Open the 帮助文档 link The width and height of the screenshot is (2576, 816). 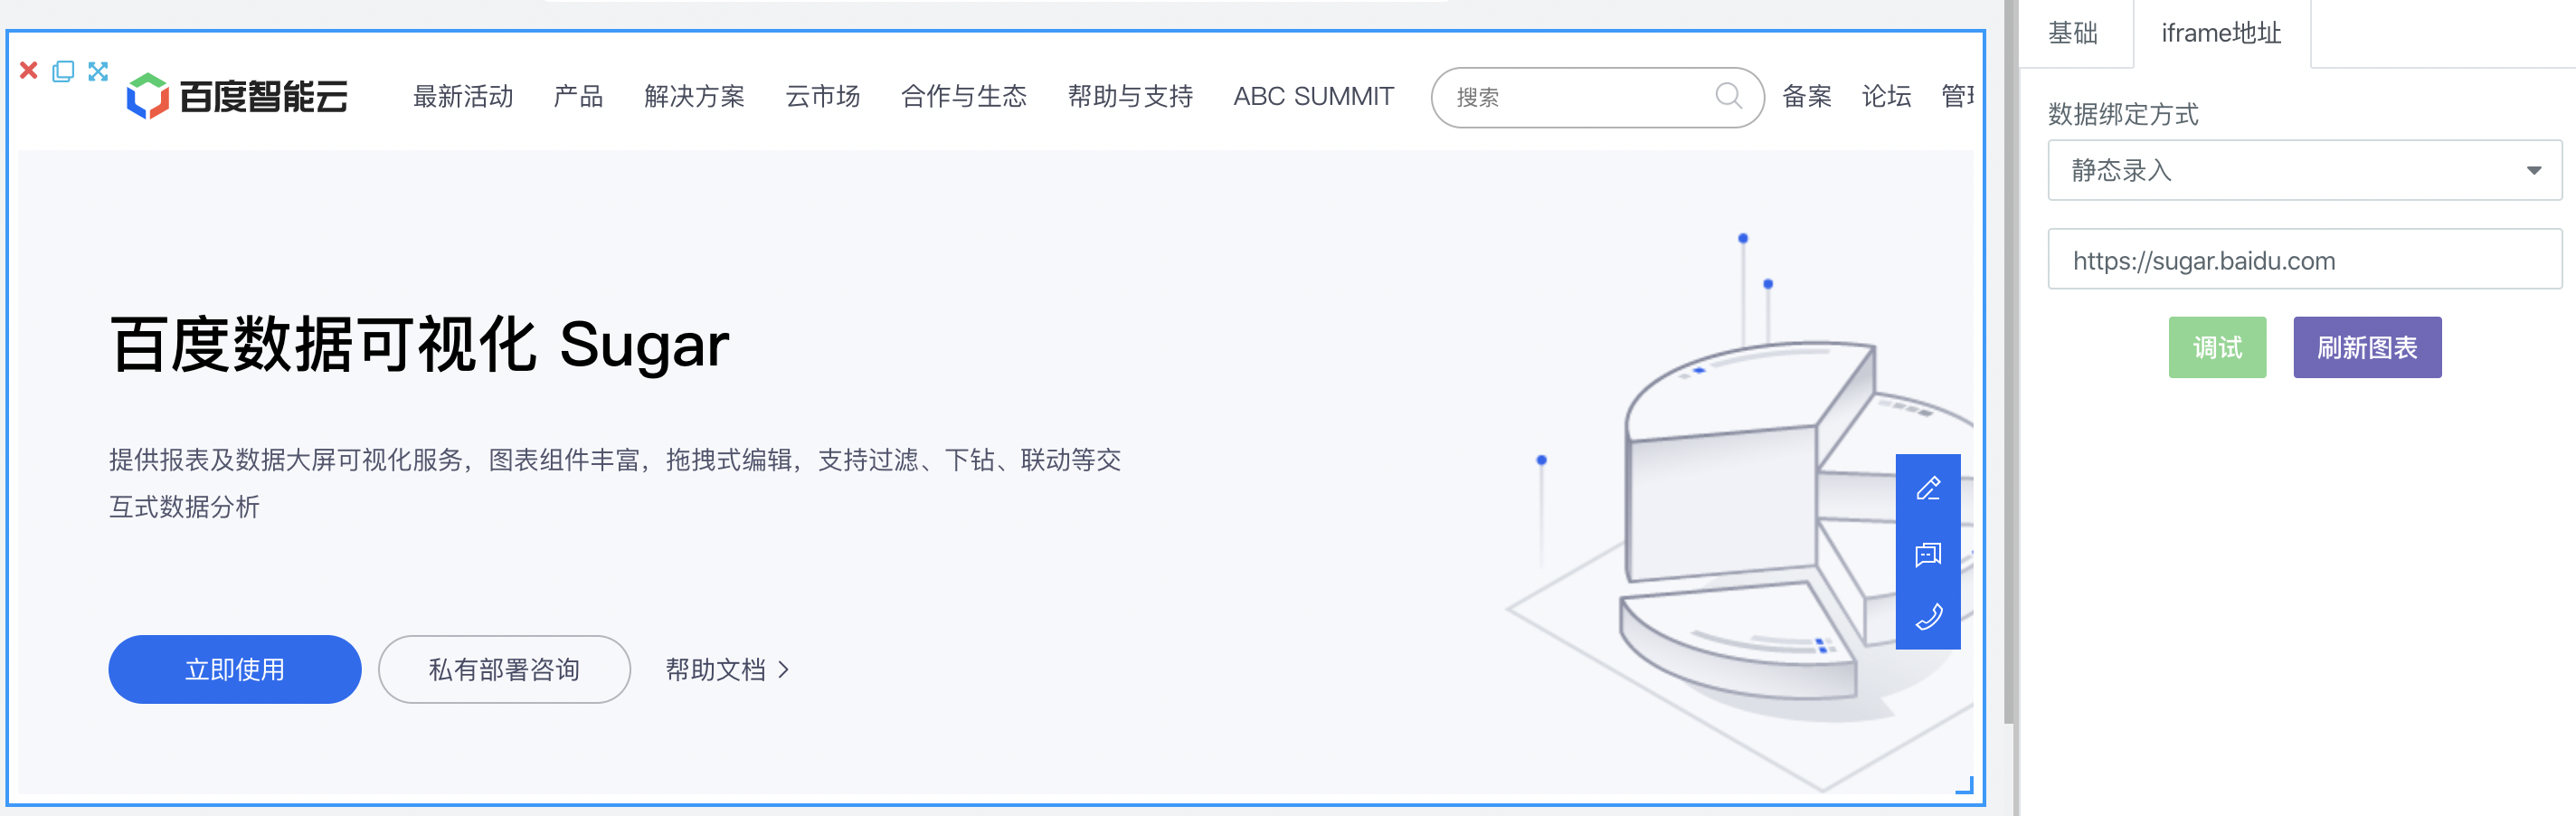pos(728,669)
